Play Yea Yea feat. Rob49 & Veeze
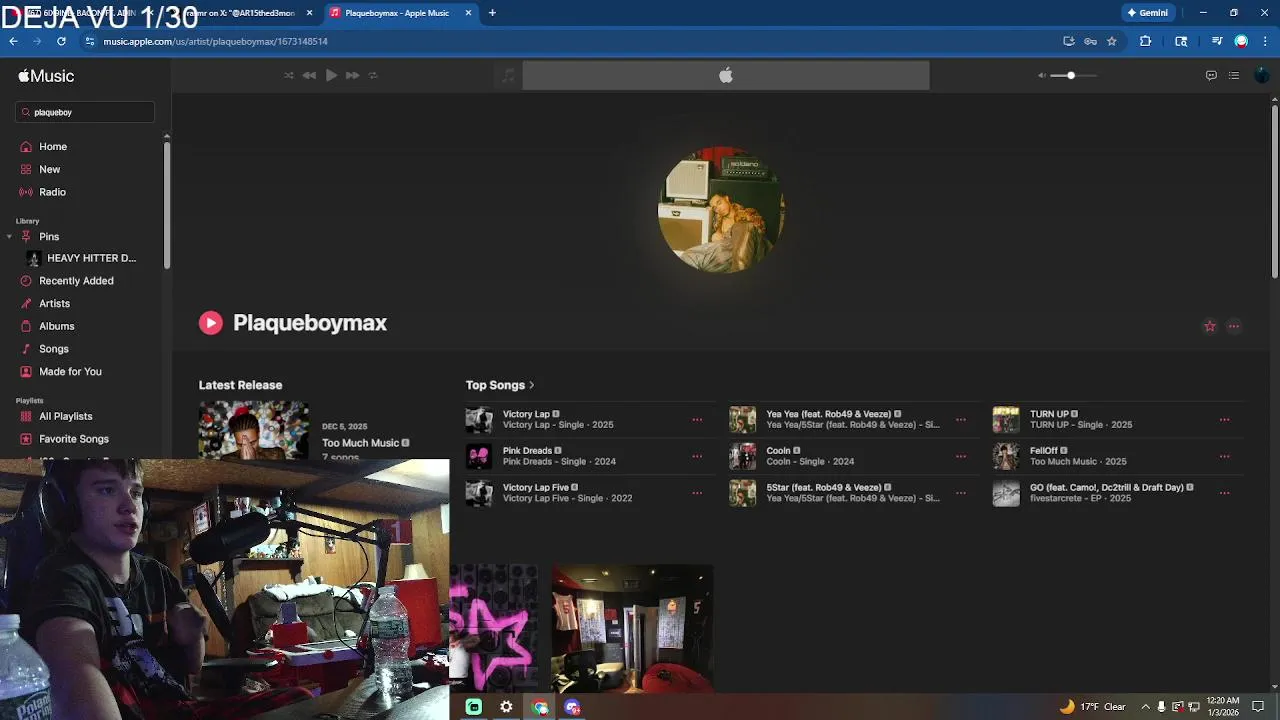The image size is (1280, 720). 743,419
